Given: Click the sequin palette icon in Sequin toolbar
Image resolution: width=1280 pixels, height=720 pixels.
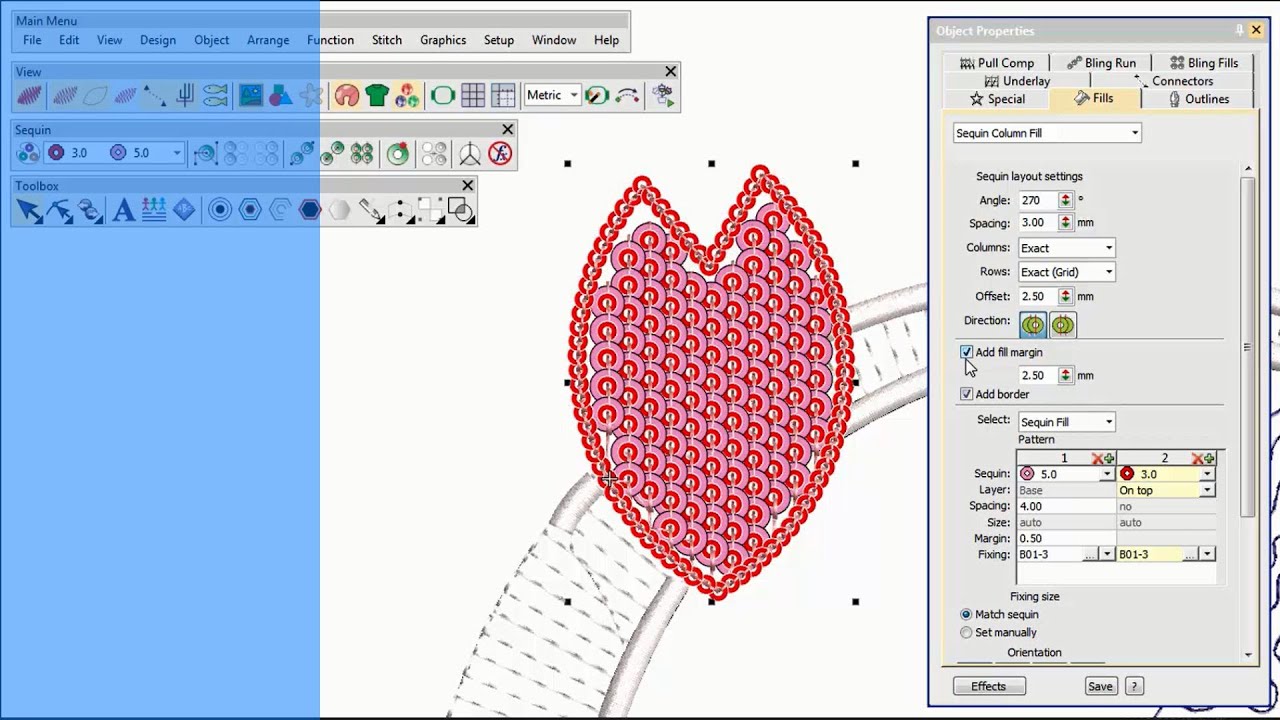Looking at the screenshot, I should pos(28,153).
